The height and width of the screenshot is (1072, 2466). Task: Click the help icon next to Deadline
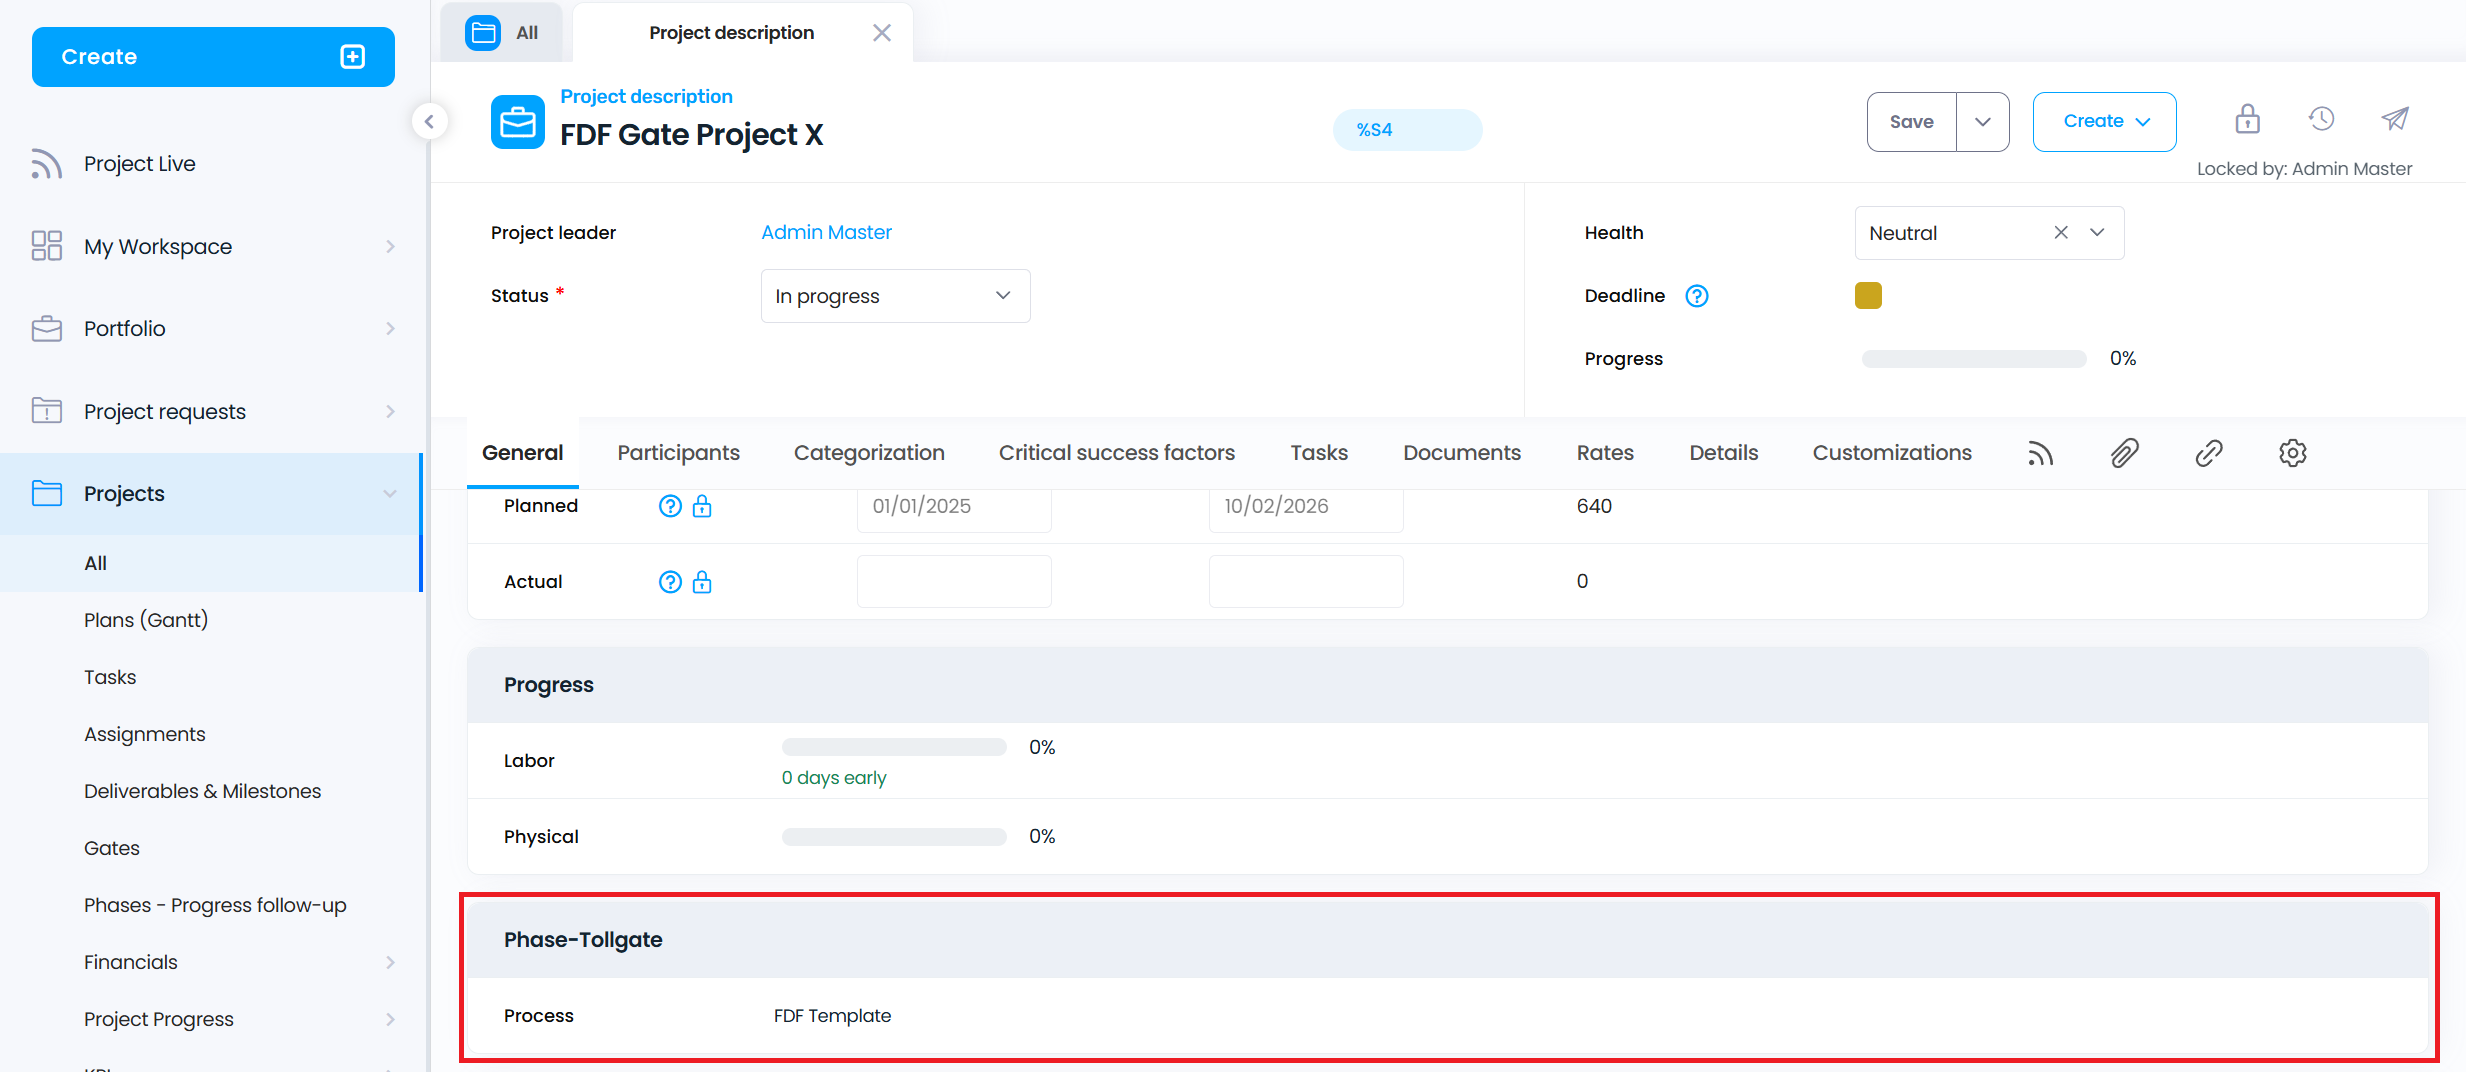1696,296
